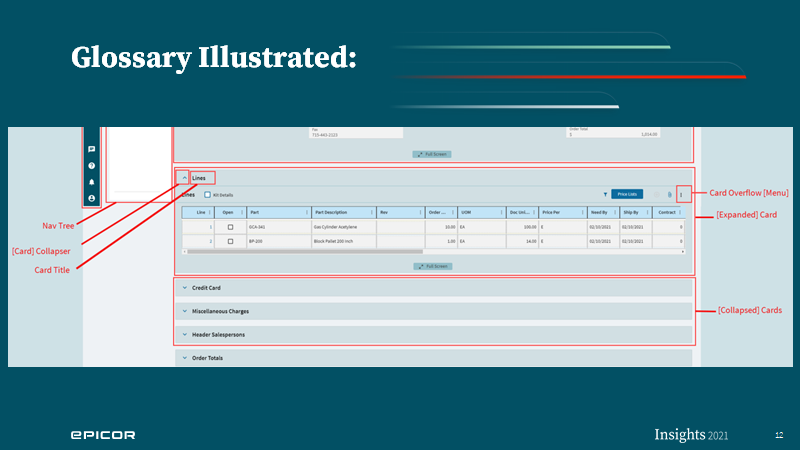
Task: Select the 10.00 order quantity cell
Action: point(441,227)
